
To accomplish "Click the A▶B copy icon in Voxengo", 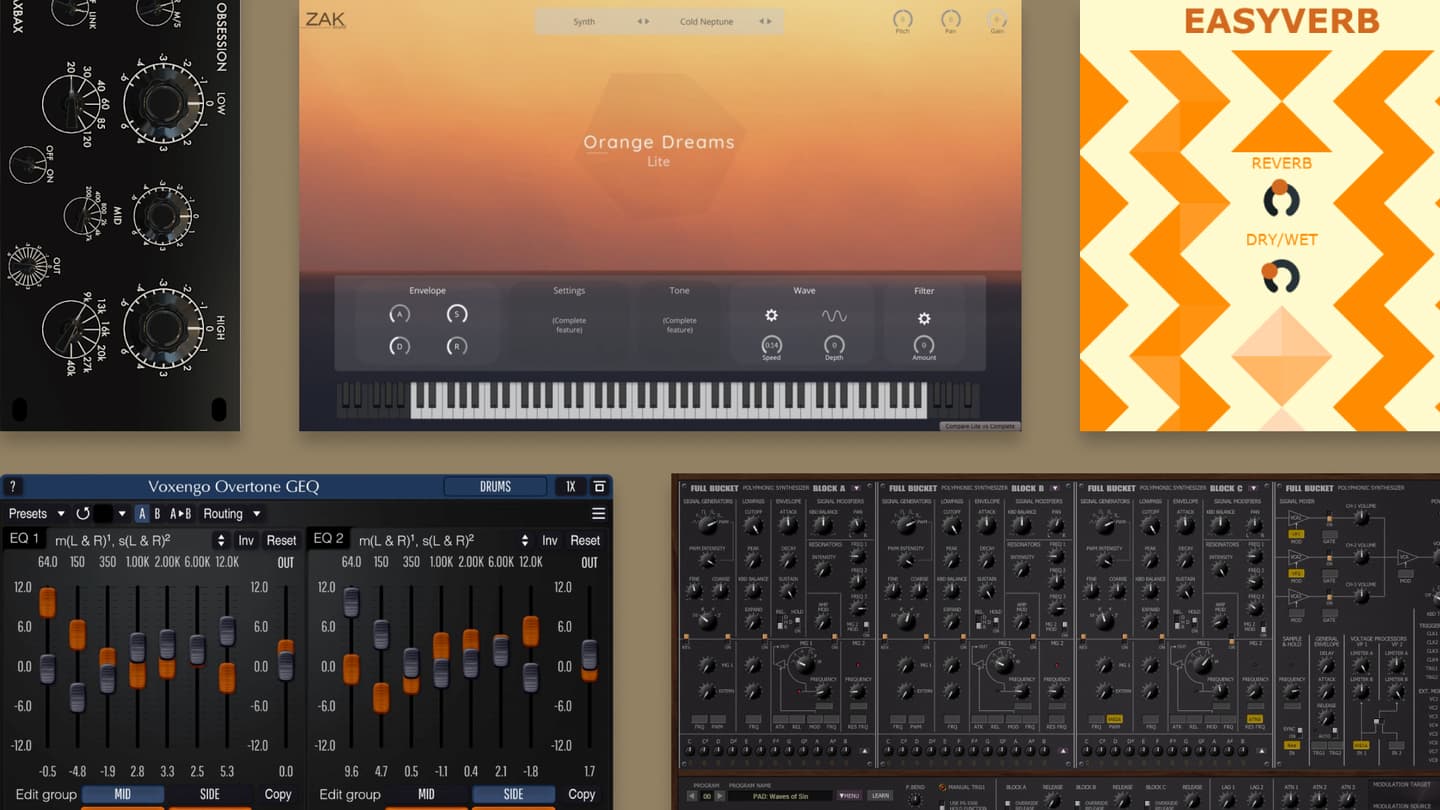I will tap(181, 513).
